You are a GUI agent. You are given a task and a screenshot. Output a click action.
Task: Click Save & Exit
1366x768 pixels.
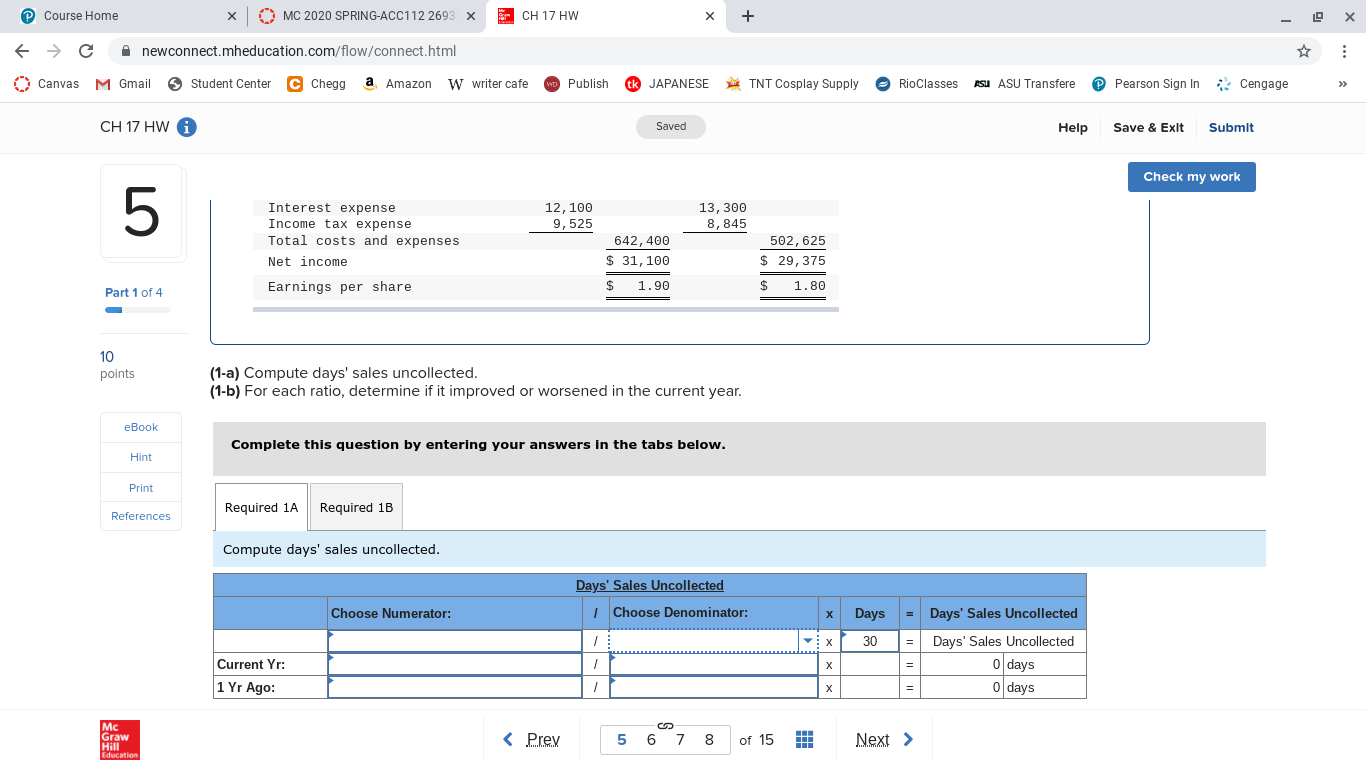coord(1148,127)
